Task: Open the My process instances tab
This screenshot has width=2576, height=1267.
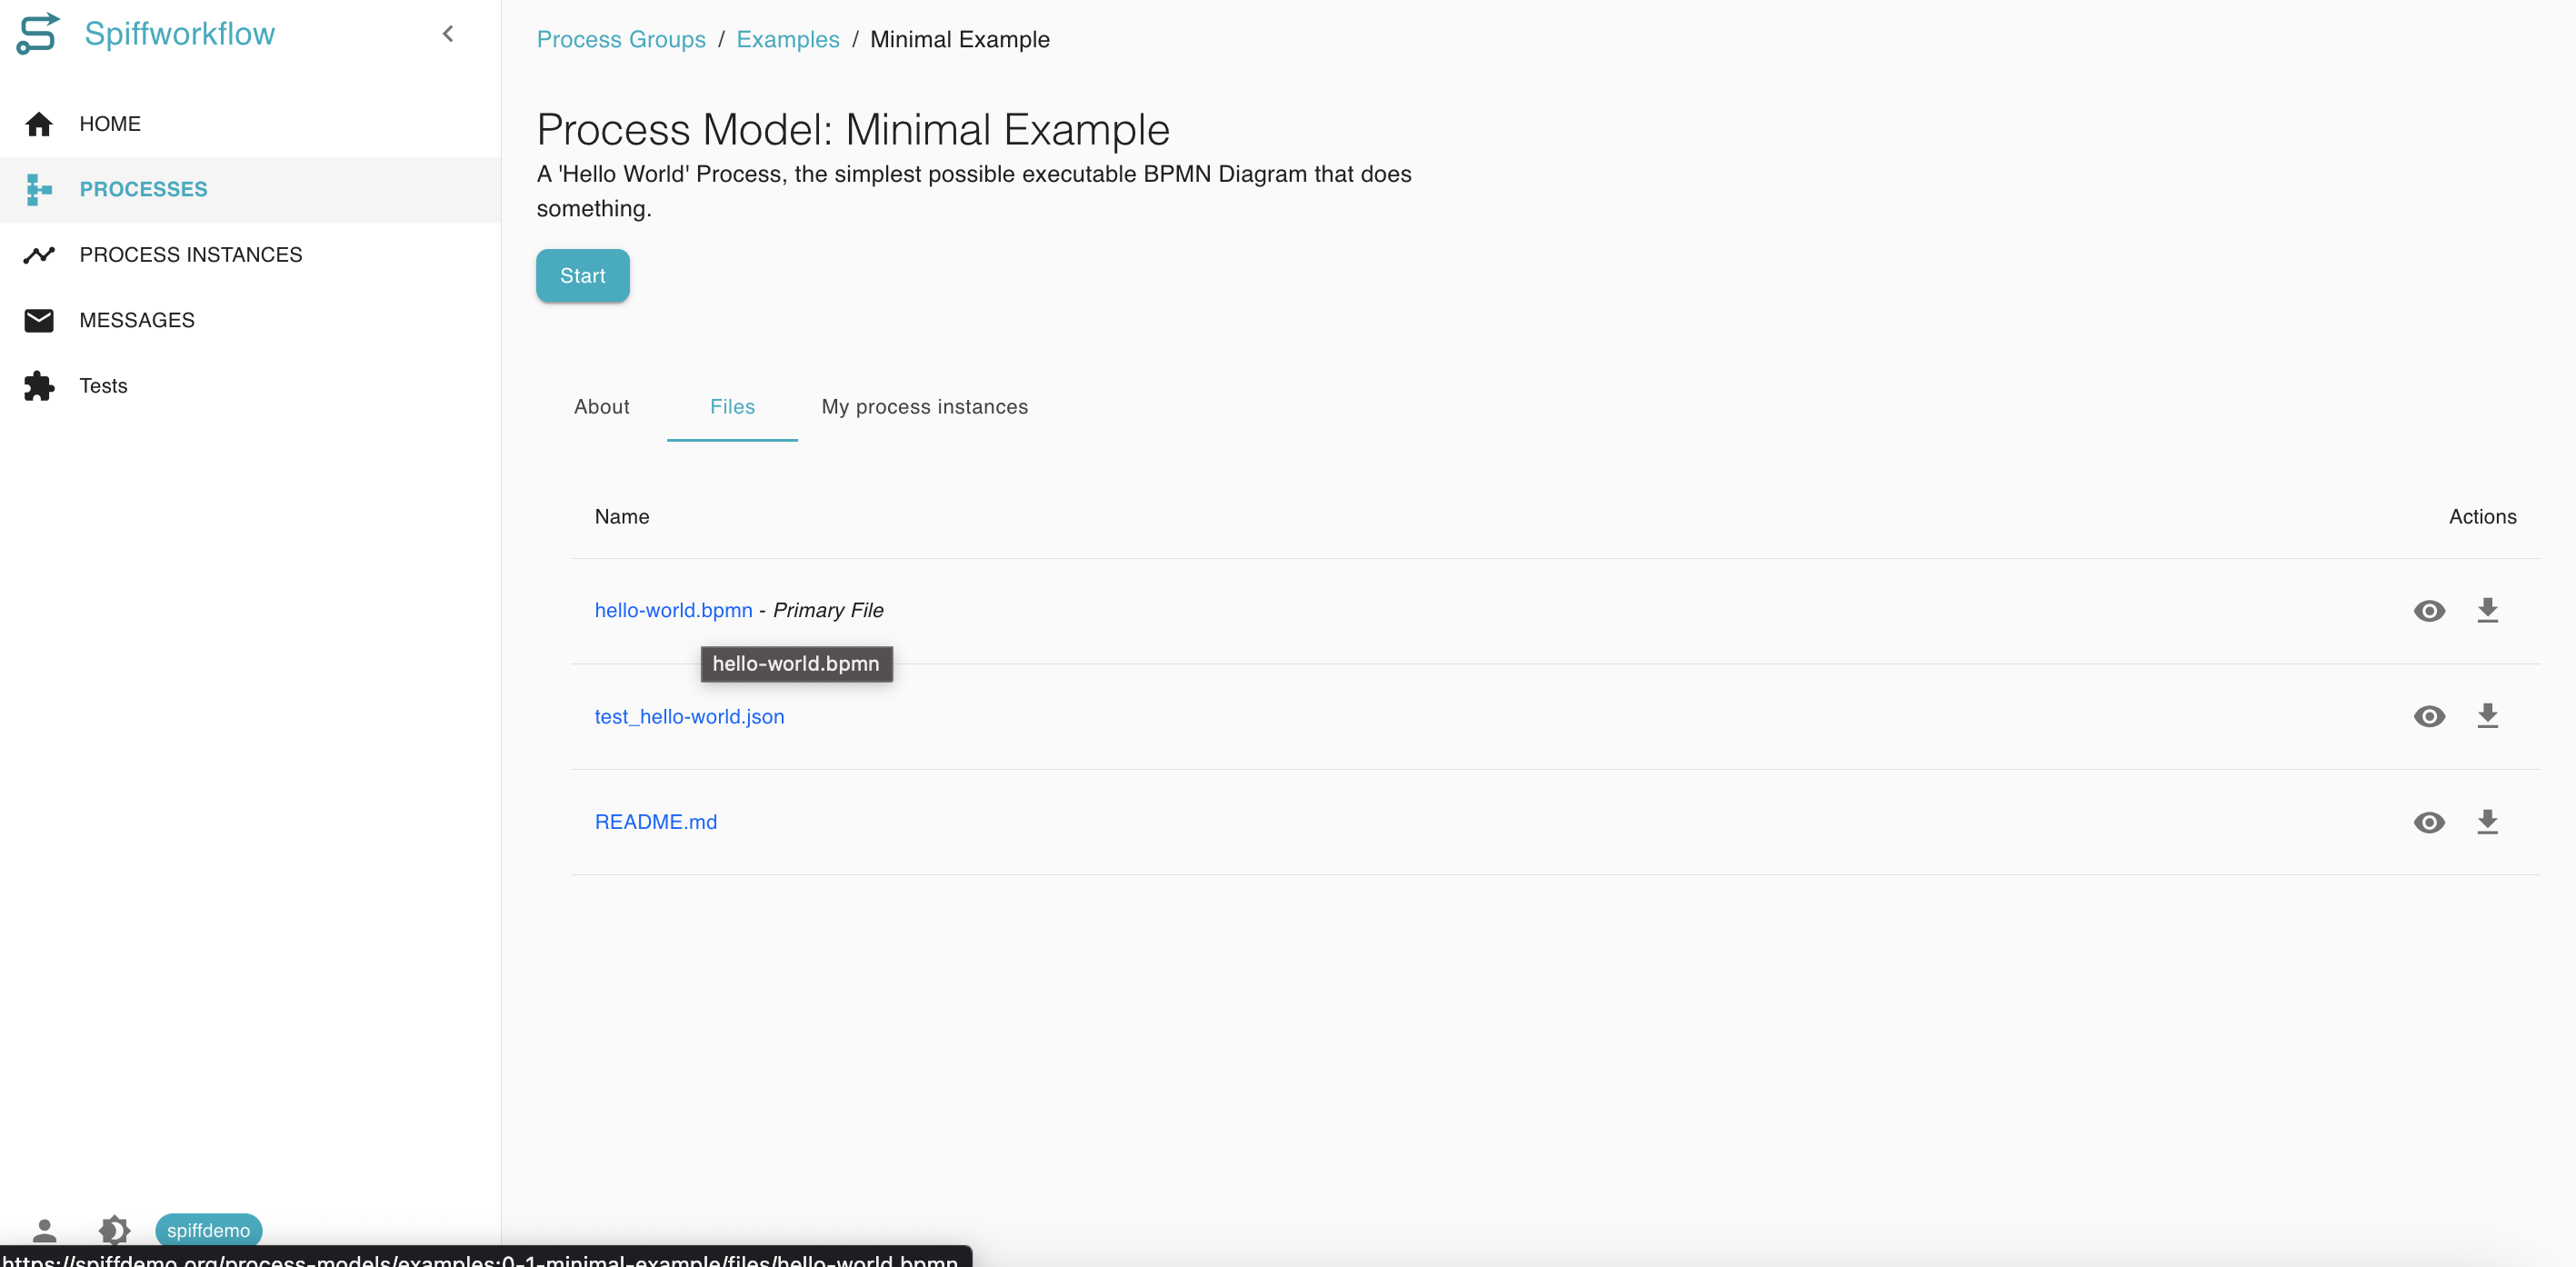Action: point(924,407)
